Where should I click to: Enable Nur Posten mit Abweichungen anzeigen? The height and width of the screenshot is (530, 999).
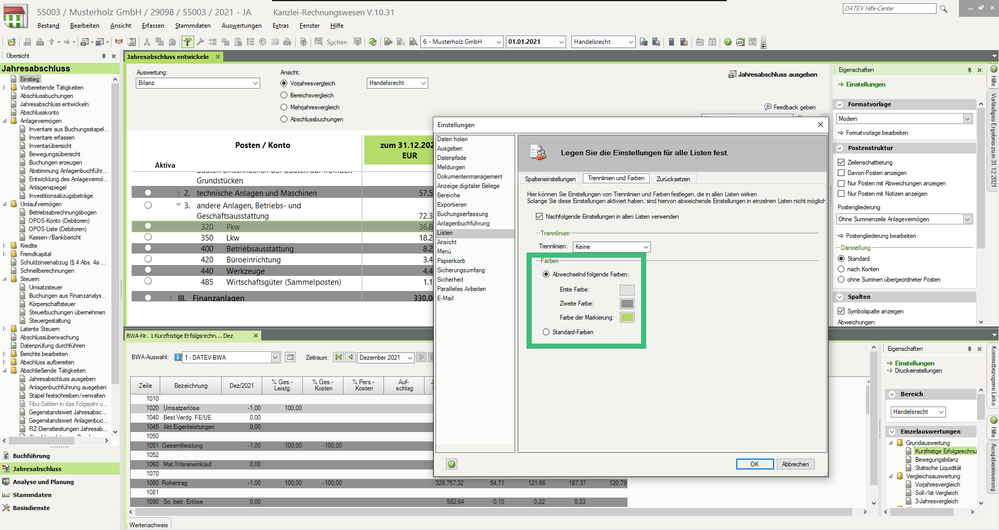tap(841, 183)
